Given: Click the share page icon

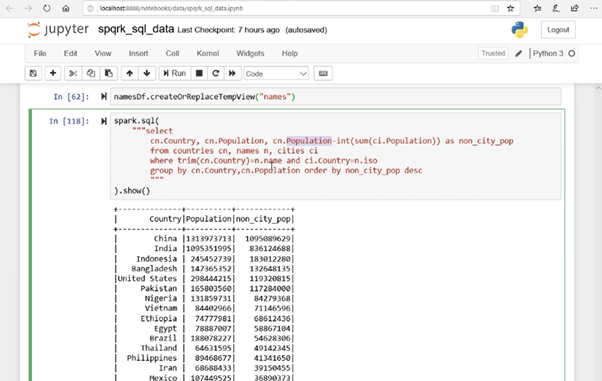Looking at the screenshot, I should pos(575,8).
